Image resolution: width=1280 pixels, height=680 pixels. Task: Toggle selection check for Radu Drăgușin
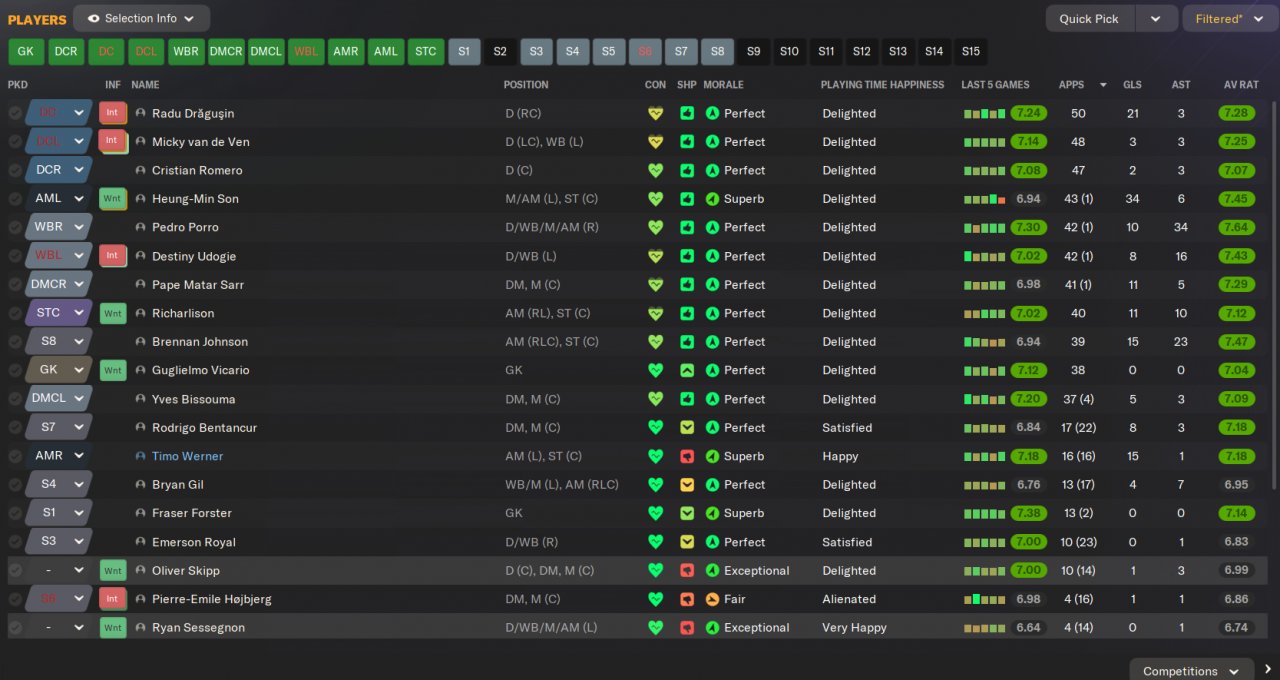(x=15, y=113)
